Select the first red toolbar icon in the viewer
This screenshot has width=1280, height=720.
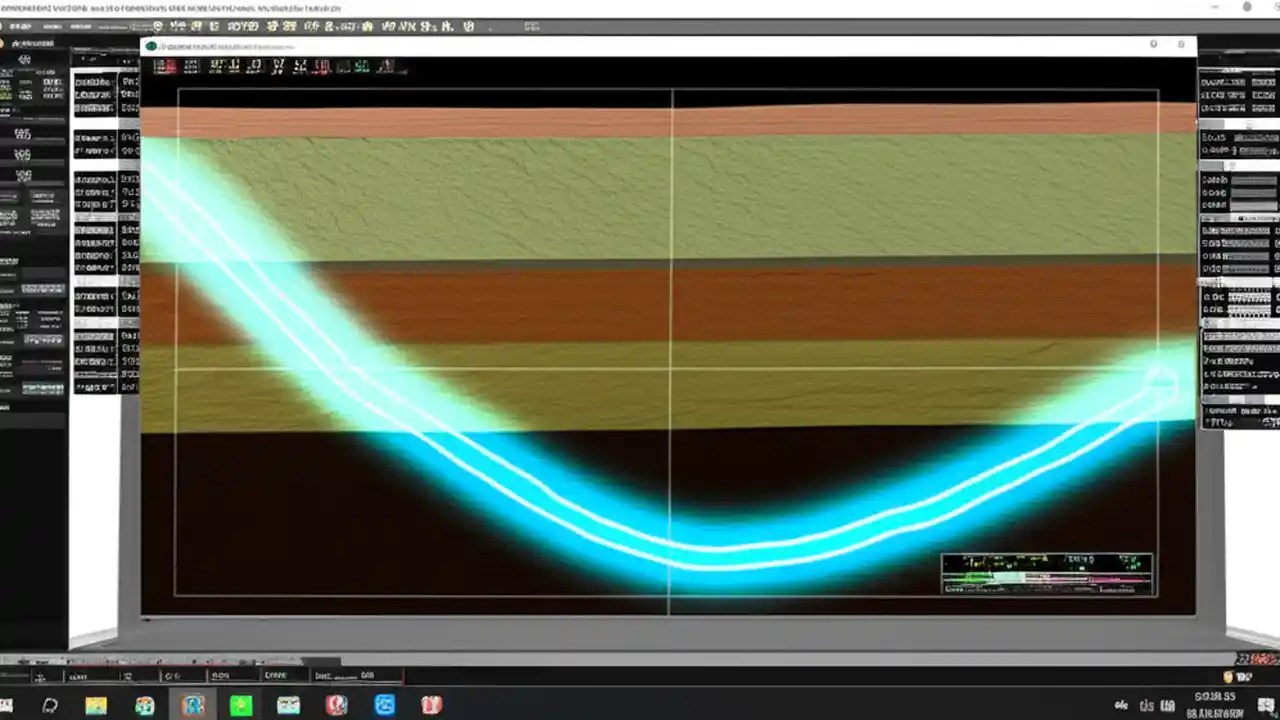click(170, 66)
